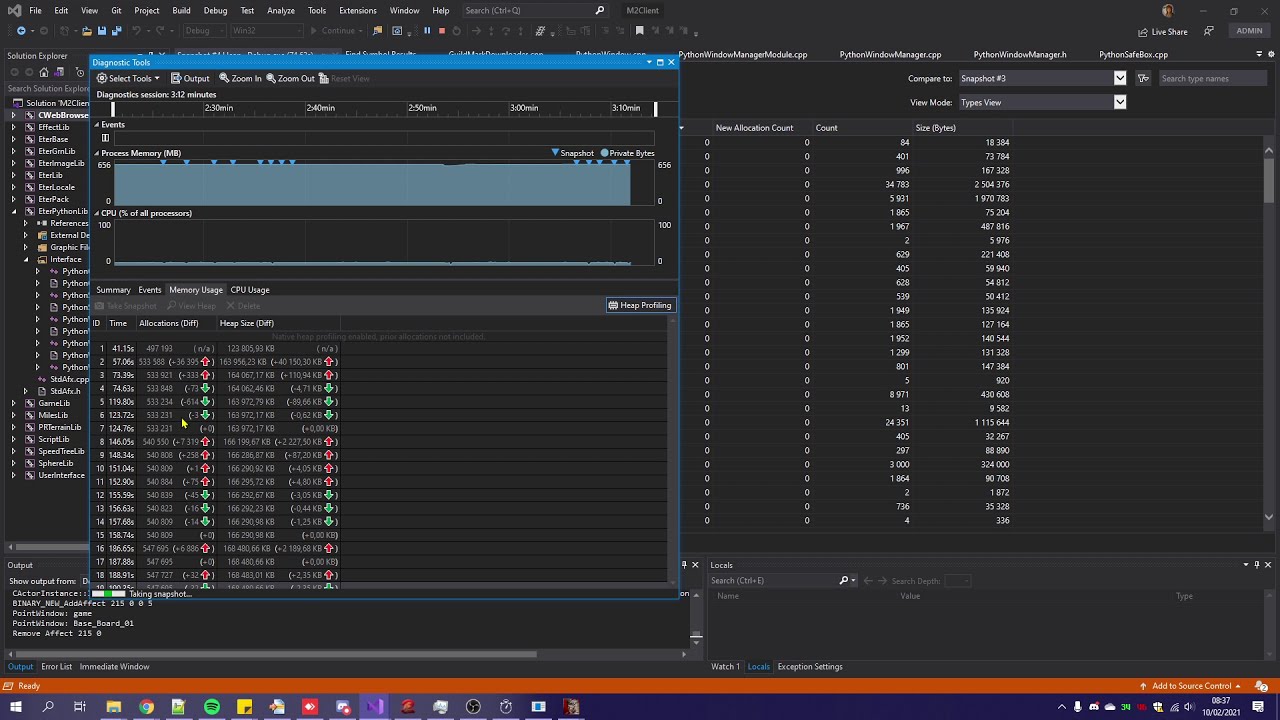Toggle the Heap Profiling button

tap(640, 305)
